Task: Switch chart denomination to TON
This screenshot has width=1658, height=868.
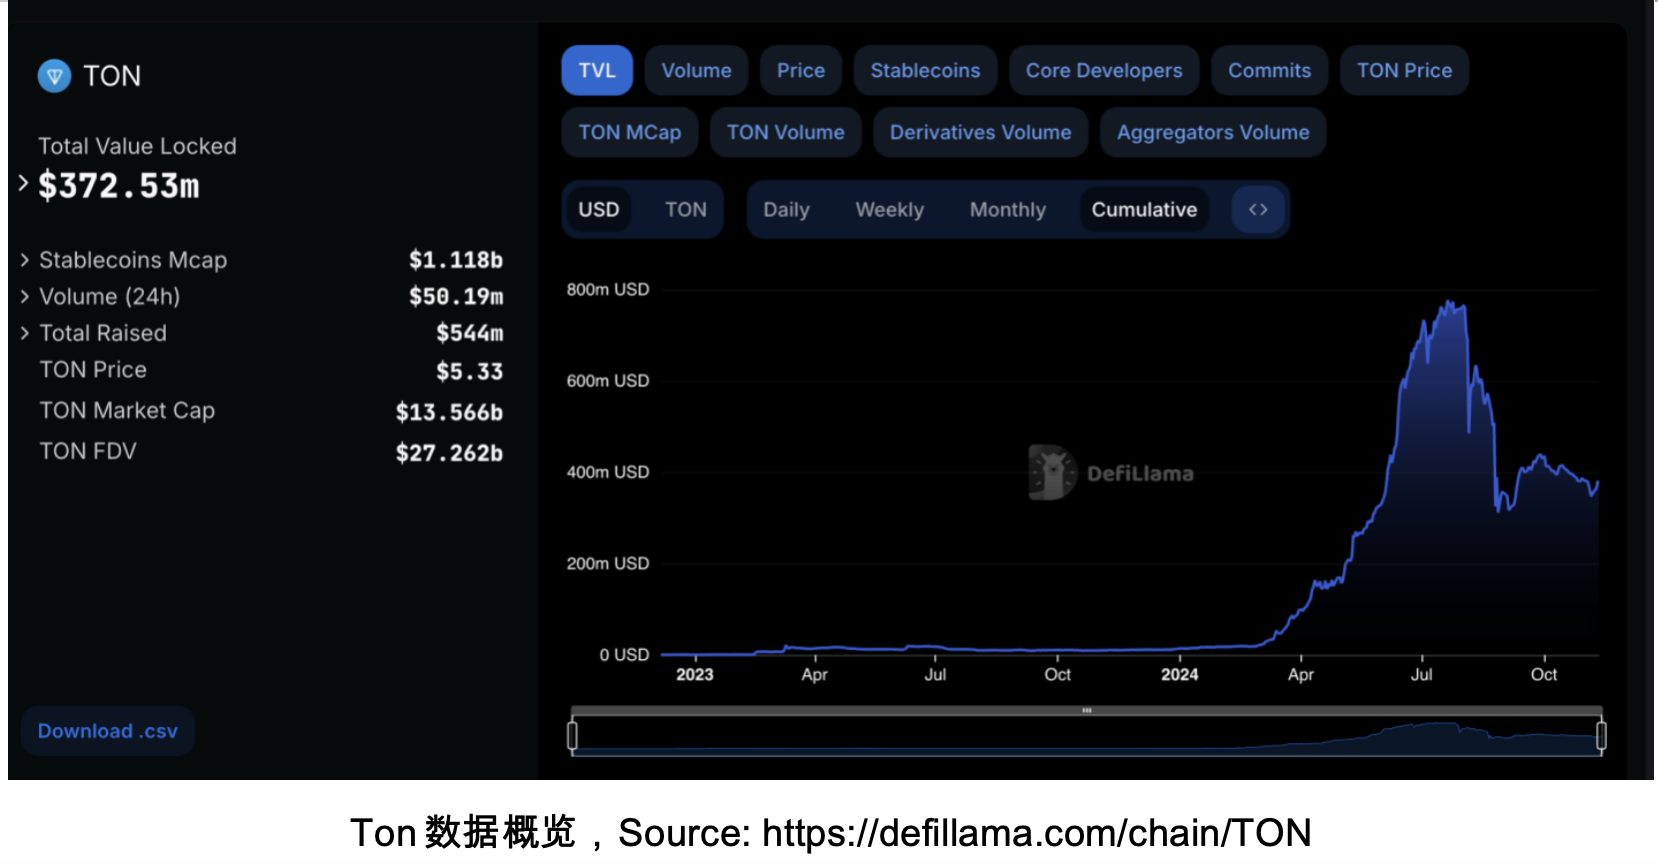Action: click(686, 210)
